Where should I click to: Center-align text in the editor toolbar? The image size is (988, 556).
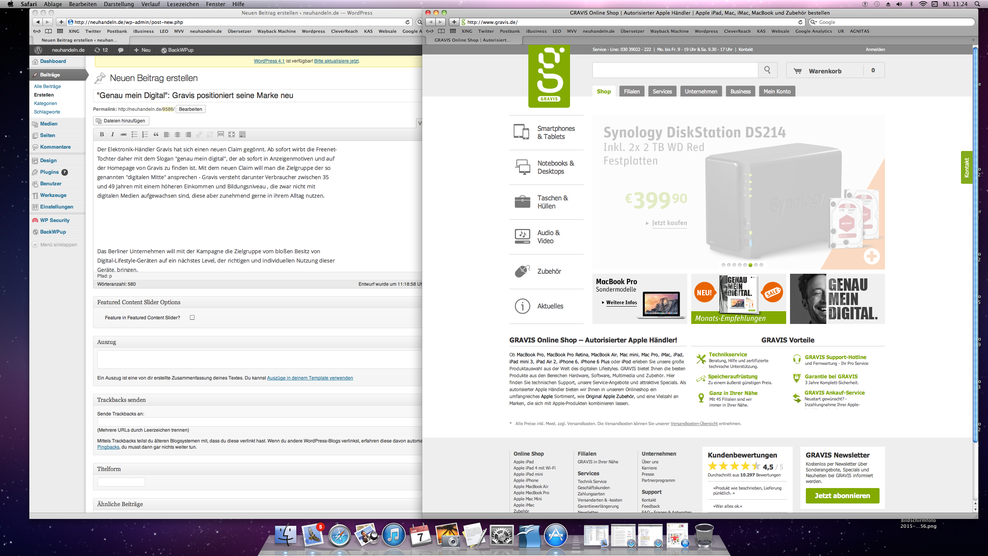click(x=177, y=134)
